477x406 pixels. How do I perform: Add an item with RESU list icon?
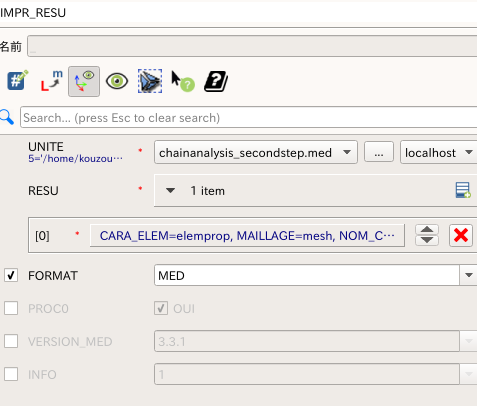[463, 190]
